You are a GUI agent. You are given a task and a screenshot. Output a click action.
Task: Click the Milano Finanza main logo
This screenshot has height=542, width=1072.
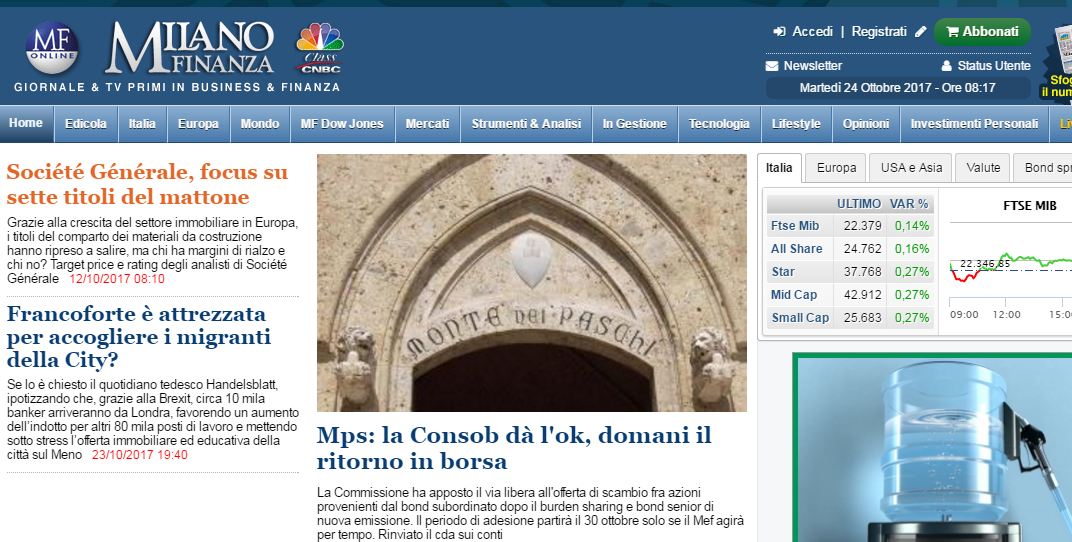click(190, 48)
